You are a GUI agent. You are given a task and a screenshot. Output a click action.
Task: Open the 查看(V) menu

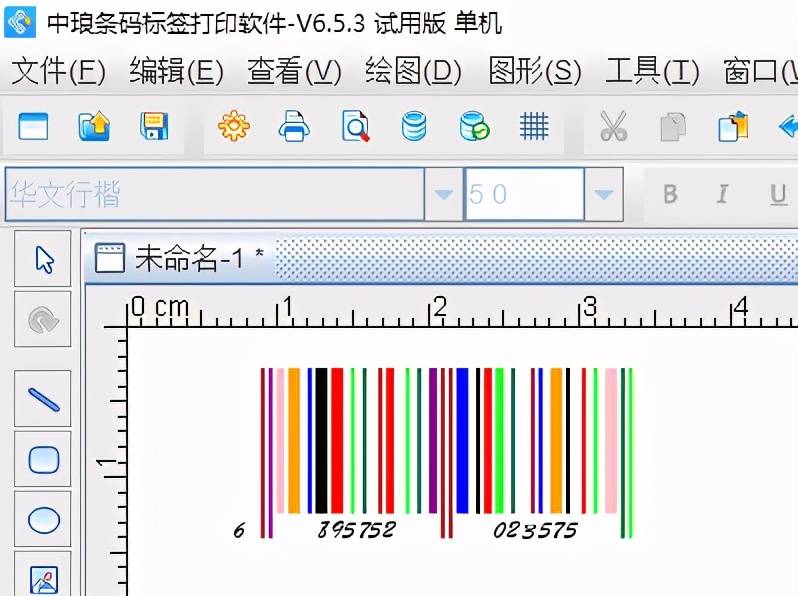tap(294, 71)
